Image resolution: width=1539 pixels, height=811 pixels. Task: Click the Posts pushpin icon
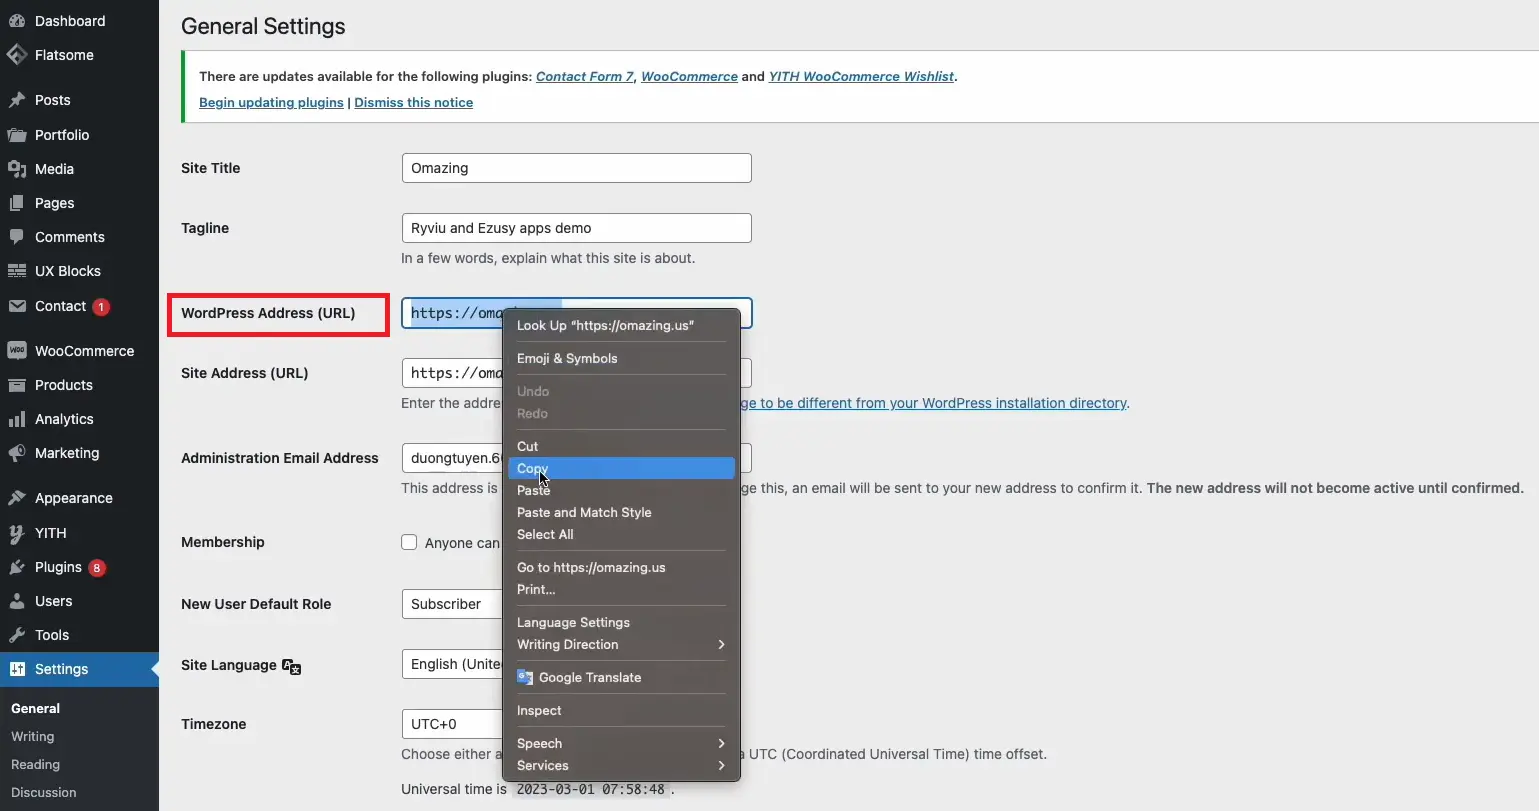pos(17,100)
